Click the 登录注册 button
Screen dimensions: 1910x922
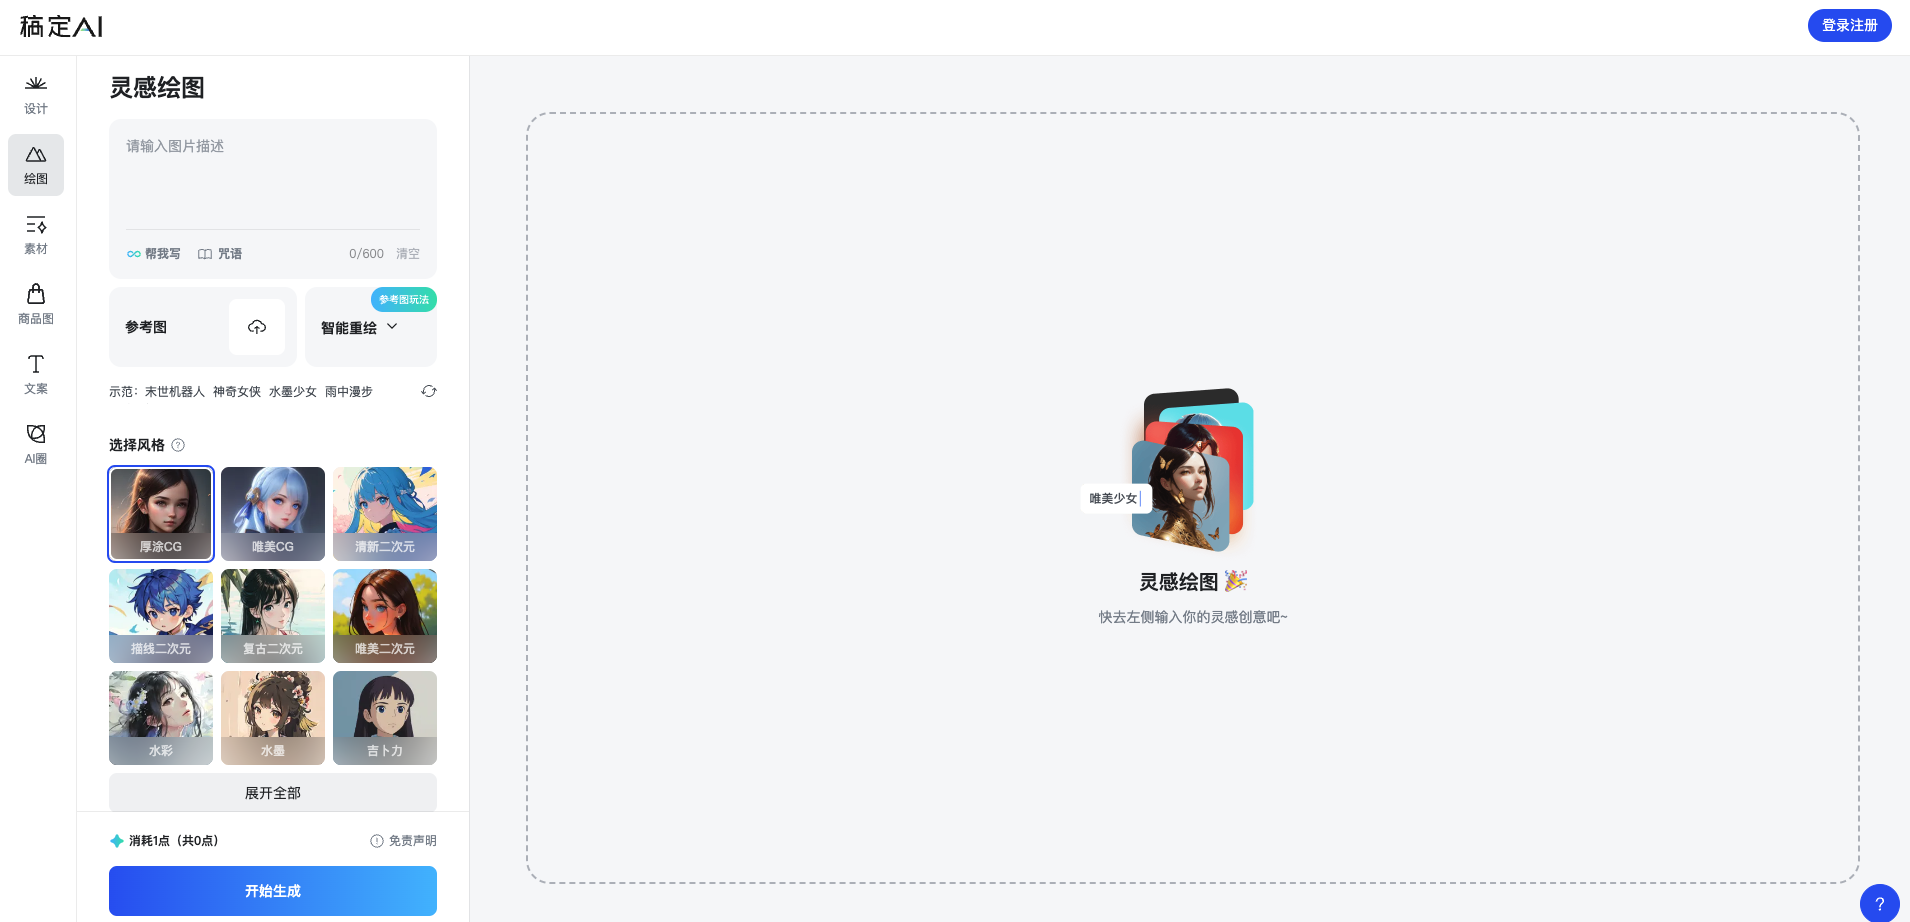1849,26
